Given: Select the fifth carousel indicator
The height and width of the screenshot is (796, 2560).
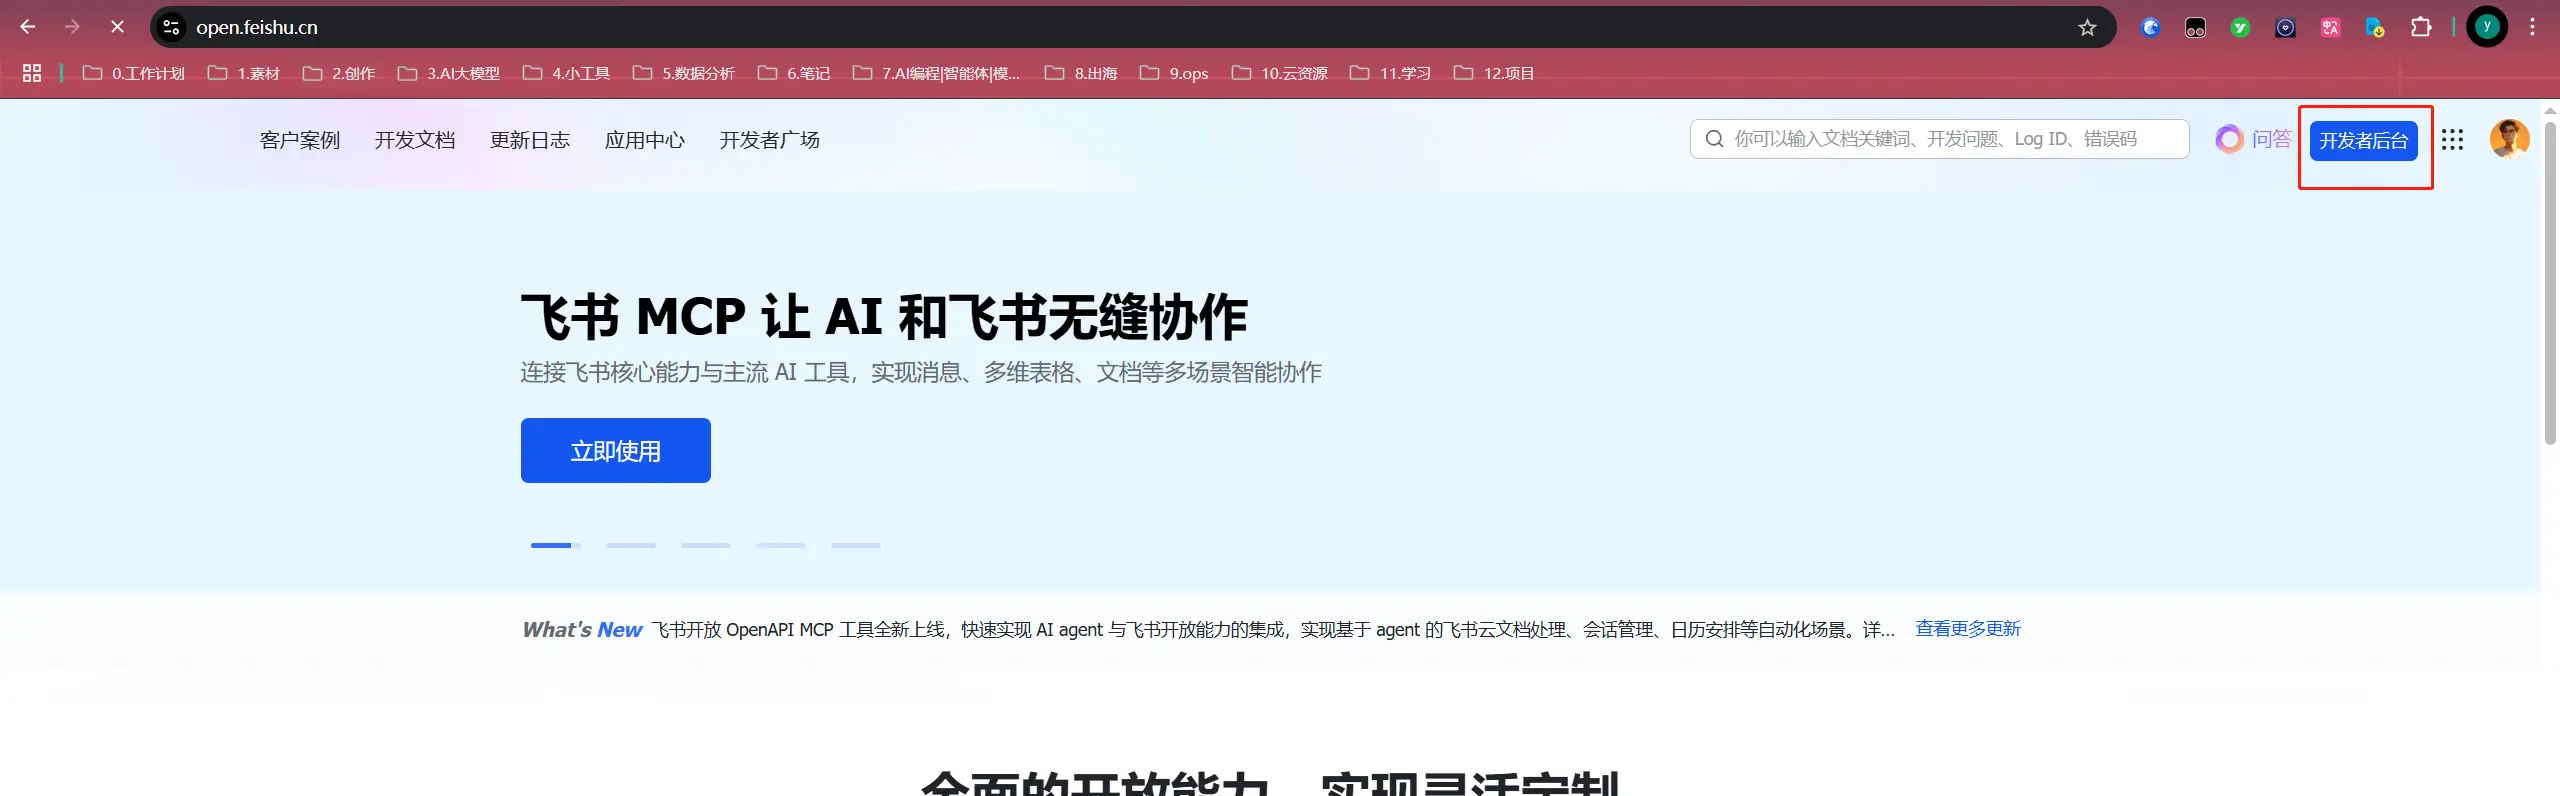Looking at the screenshot, I should click(856, 545).
